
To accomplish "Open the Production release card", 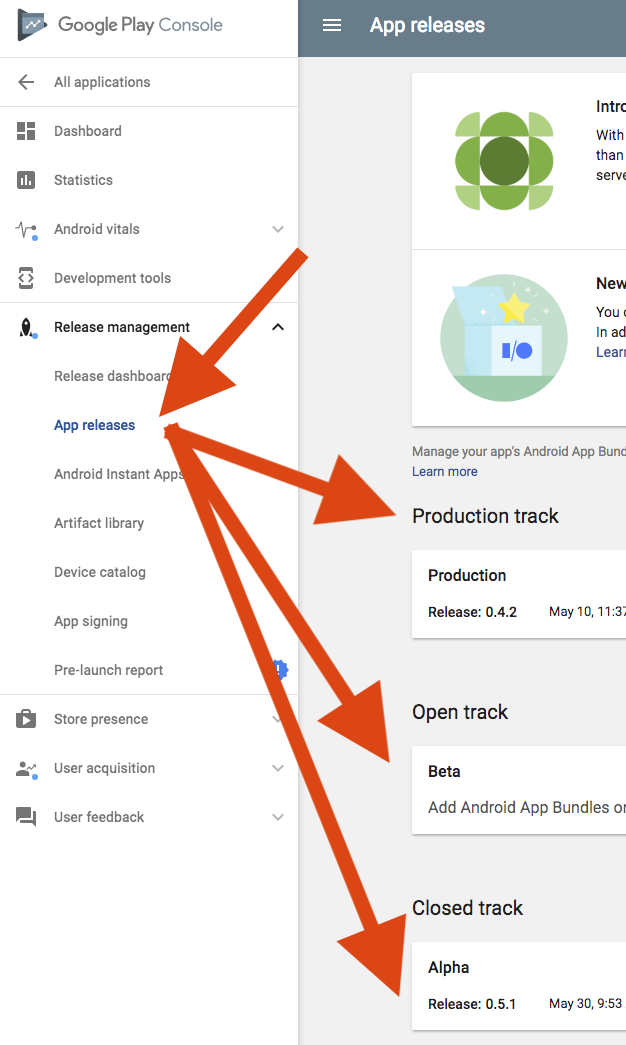I will pos(519,594).
